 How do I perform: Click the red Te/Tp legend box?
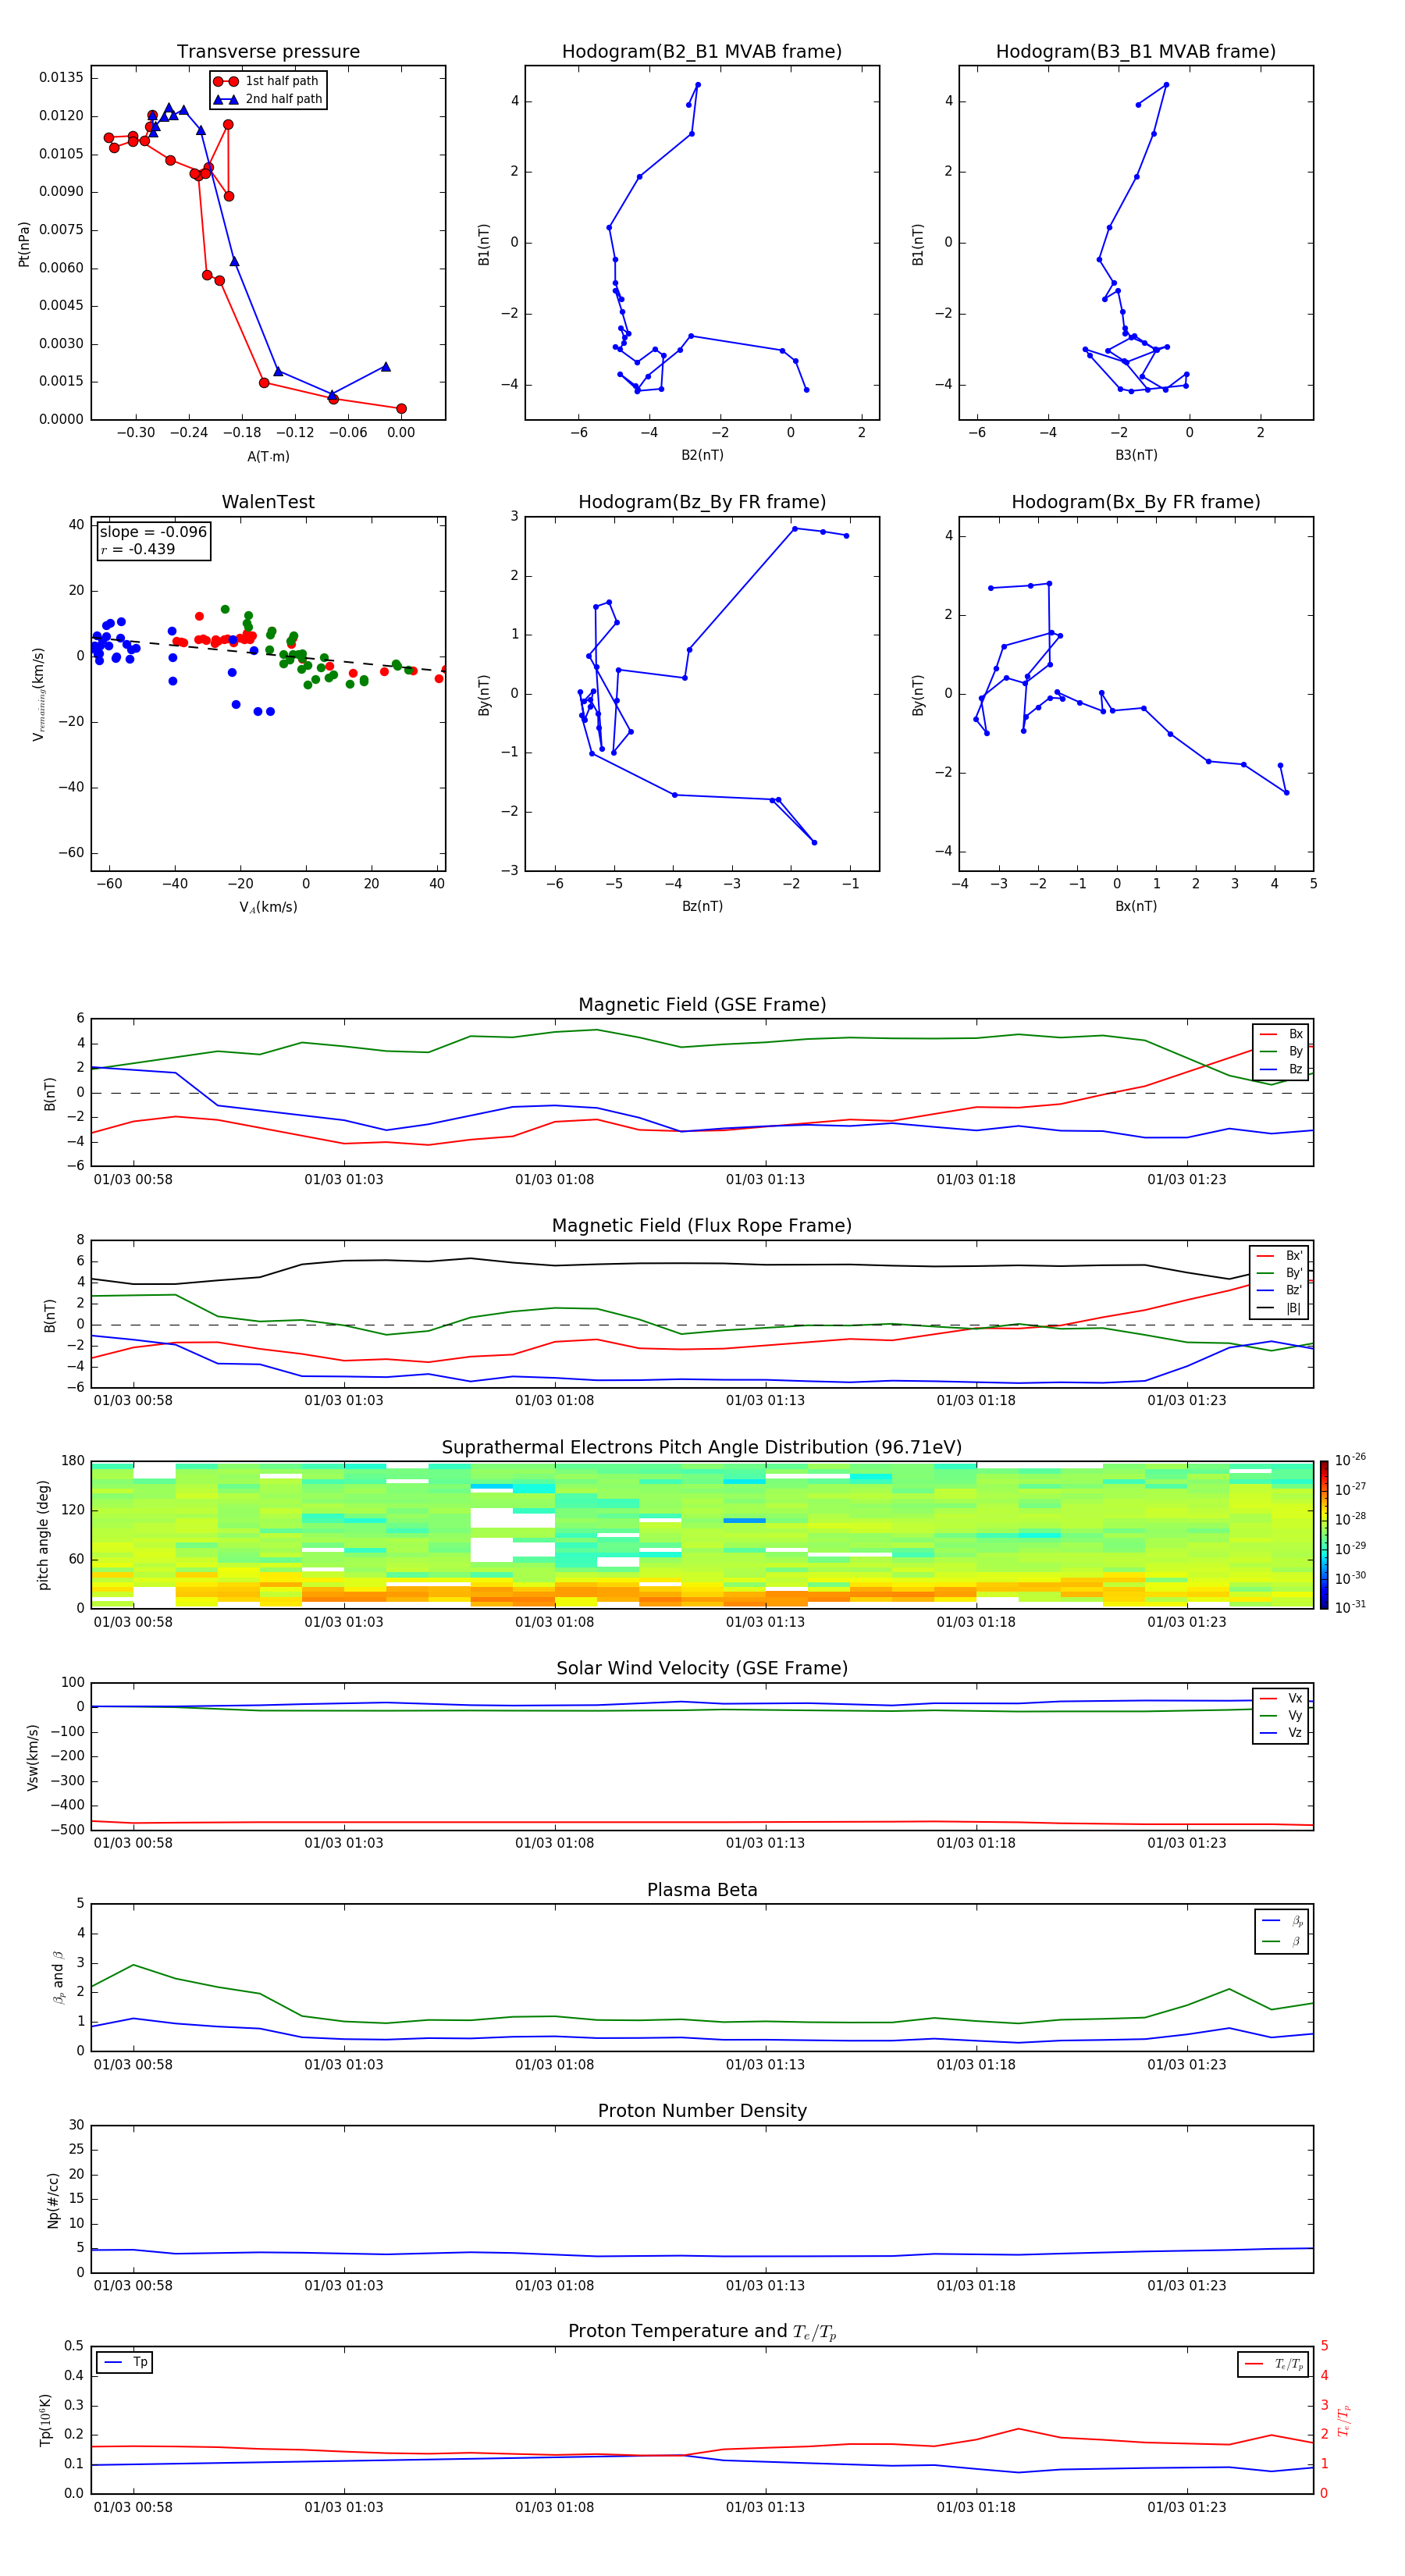pos(1273,2364)
